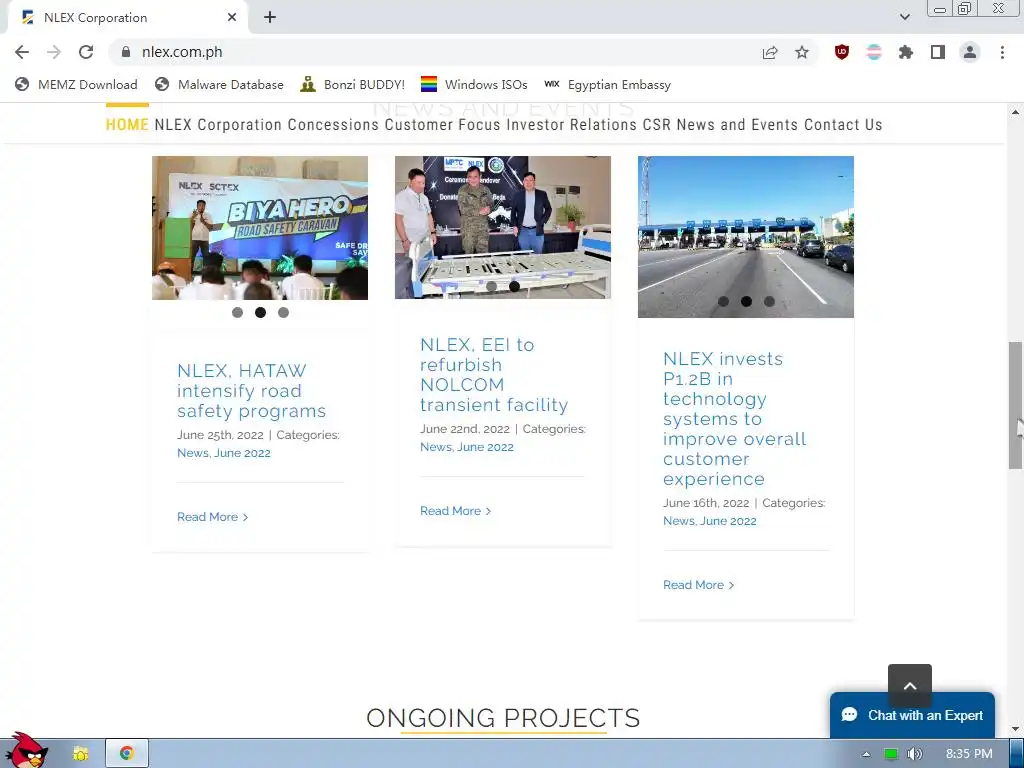Select third dot under BIYAHERO image

click(283, 313)
